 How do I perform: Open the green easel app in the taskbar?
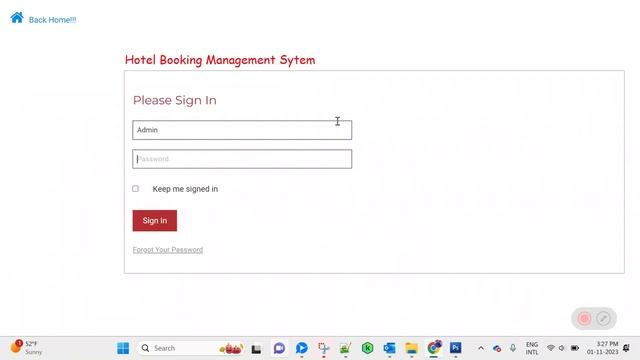pos(345,348)
